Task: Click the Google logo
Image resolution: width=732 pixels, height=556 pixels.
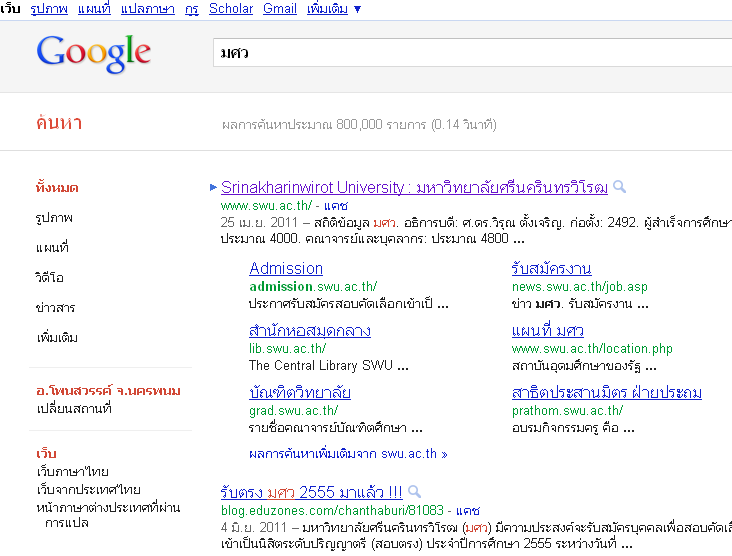Action: (93, 53)
